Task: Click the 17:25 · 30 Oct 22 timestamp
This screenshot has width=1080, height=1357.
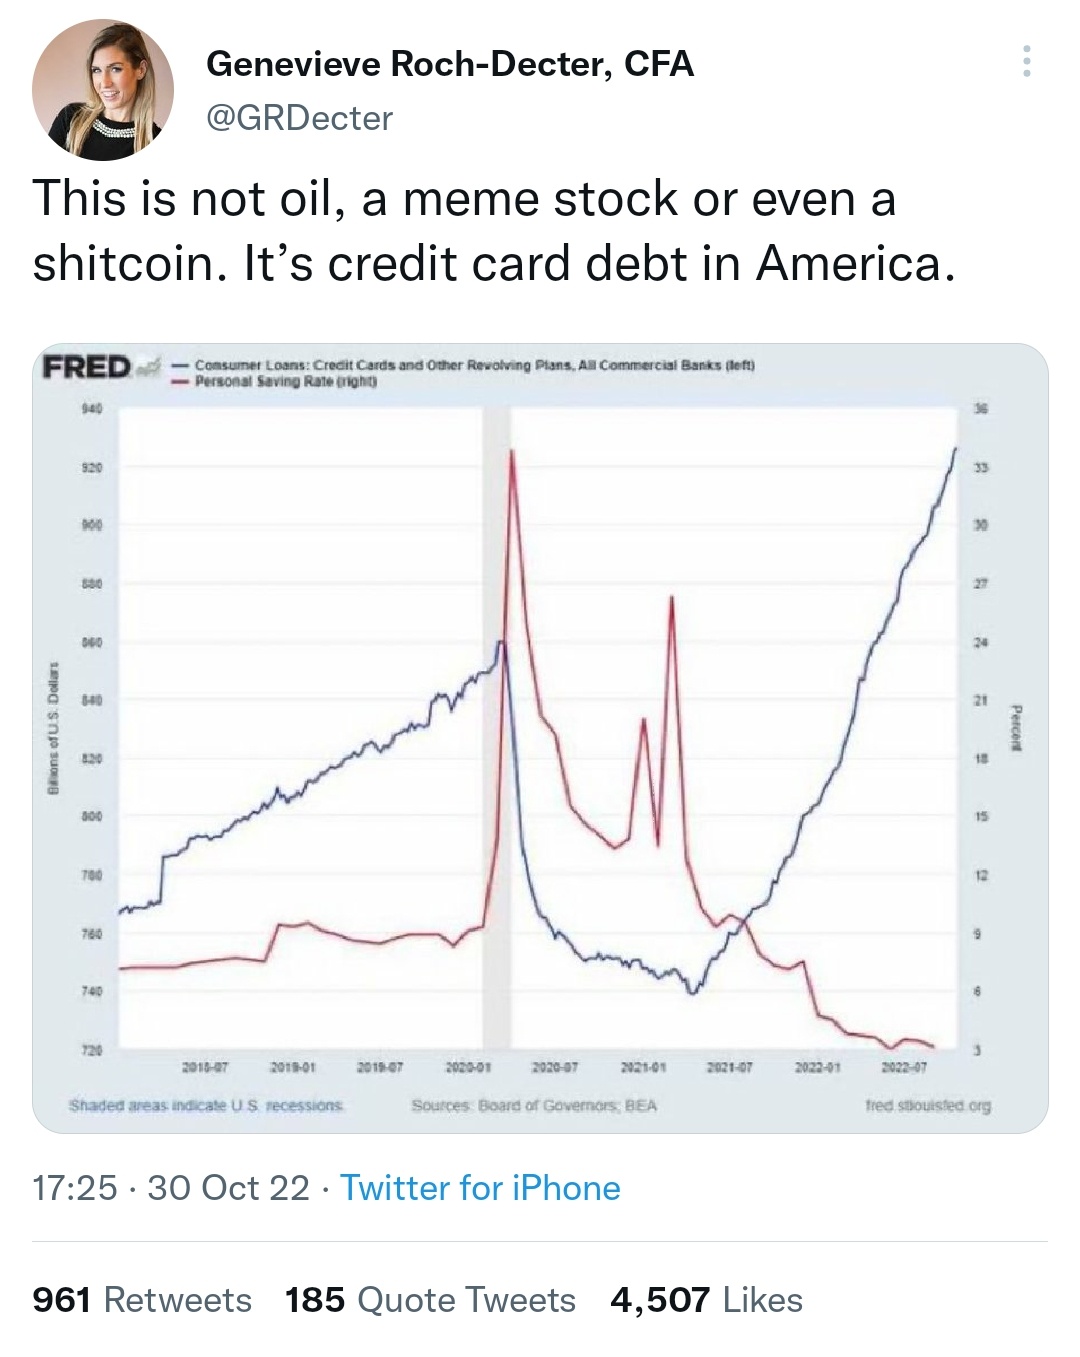Action: click(171, 1188)
